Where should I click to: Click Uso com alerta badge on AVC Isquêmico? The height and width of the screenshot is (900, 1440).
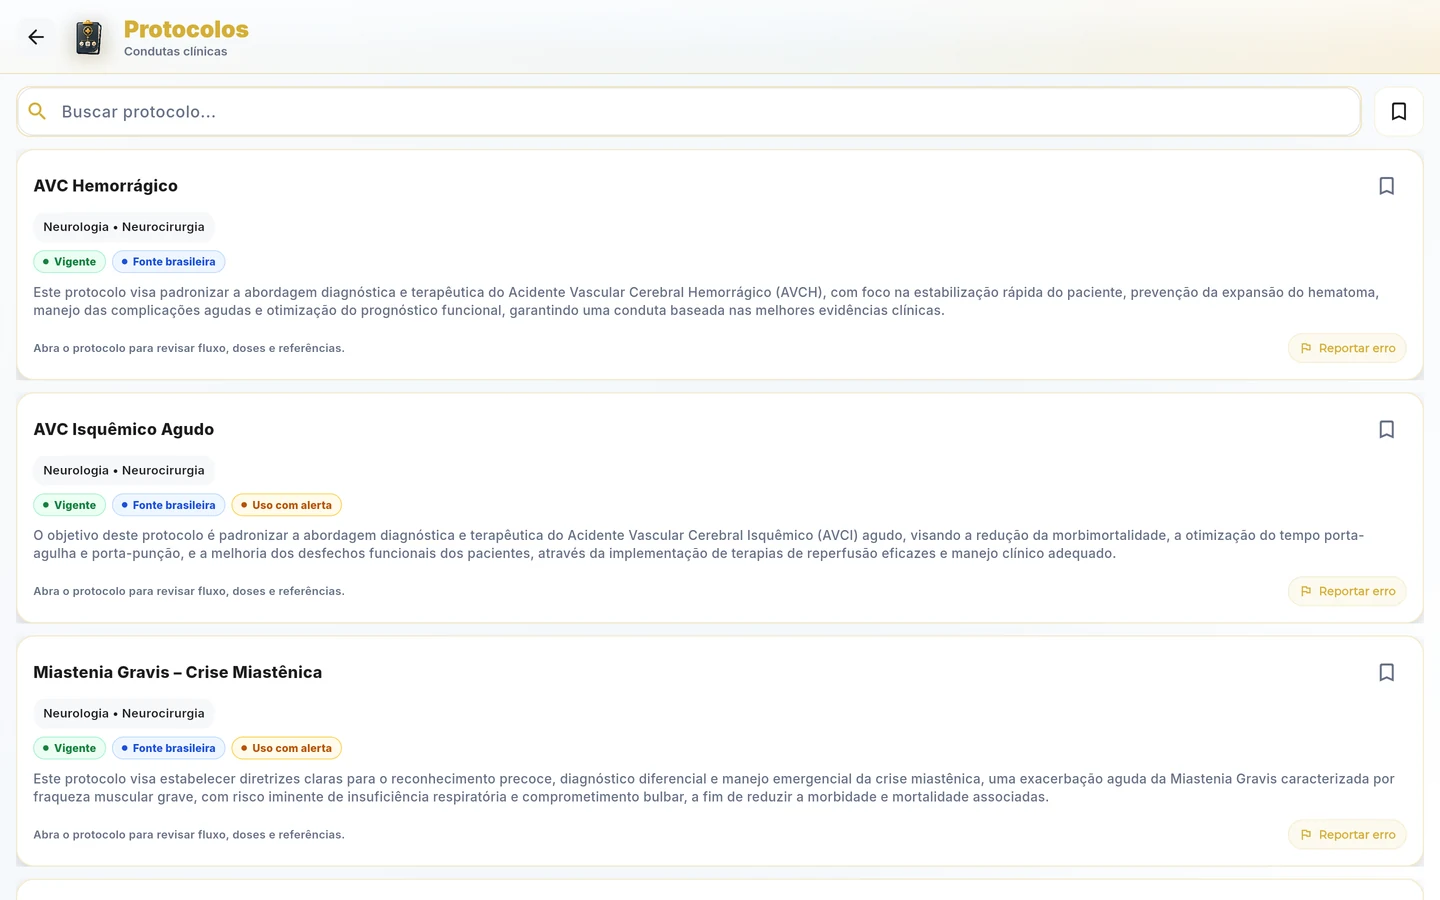click(x=287, y=505)
